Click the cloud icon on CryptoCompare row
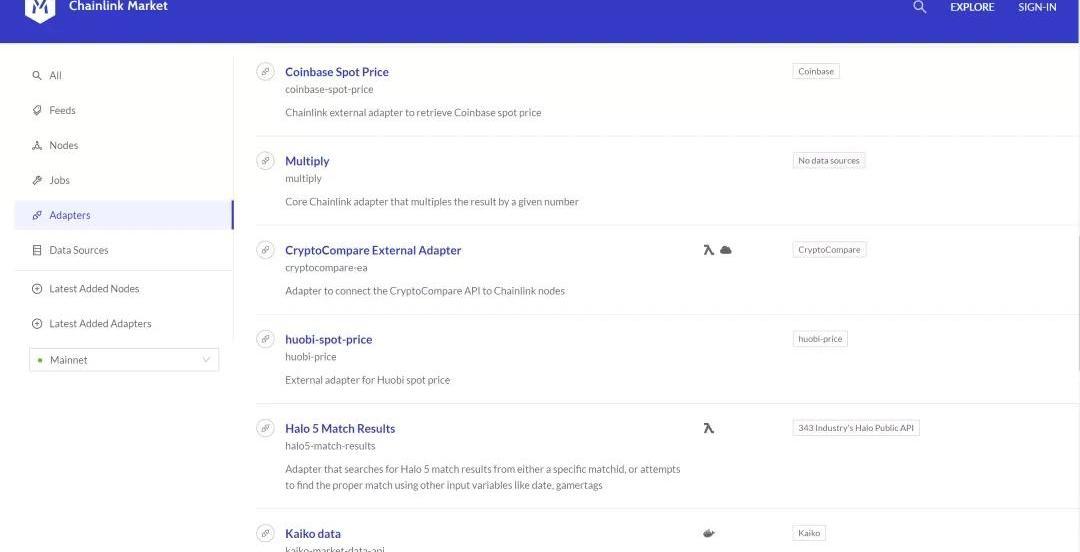Screen dimensions: 1080x552 [726, 250]
